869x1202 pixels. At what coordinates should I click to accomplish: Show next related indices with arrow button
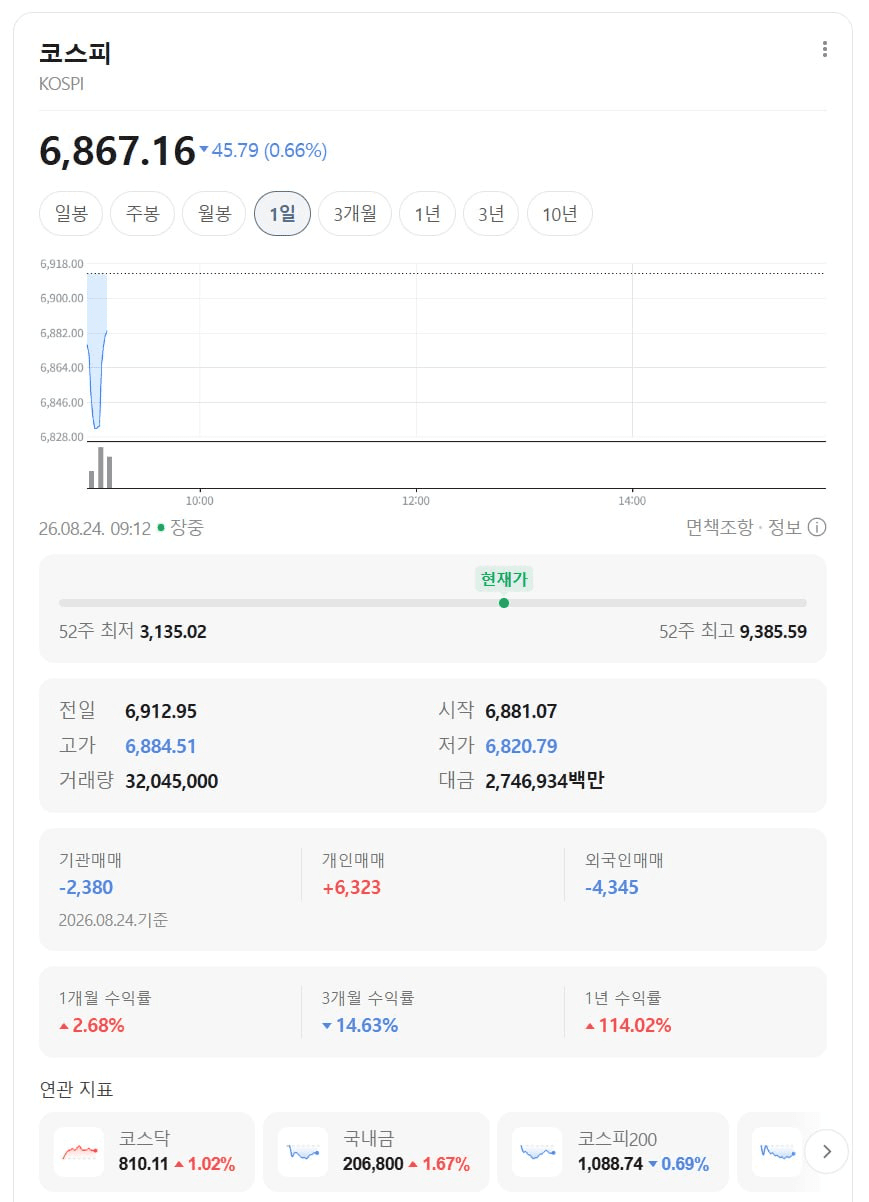[826, 1151]
